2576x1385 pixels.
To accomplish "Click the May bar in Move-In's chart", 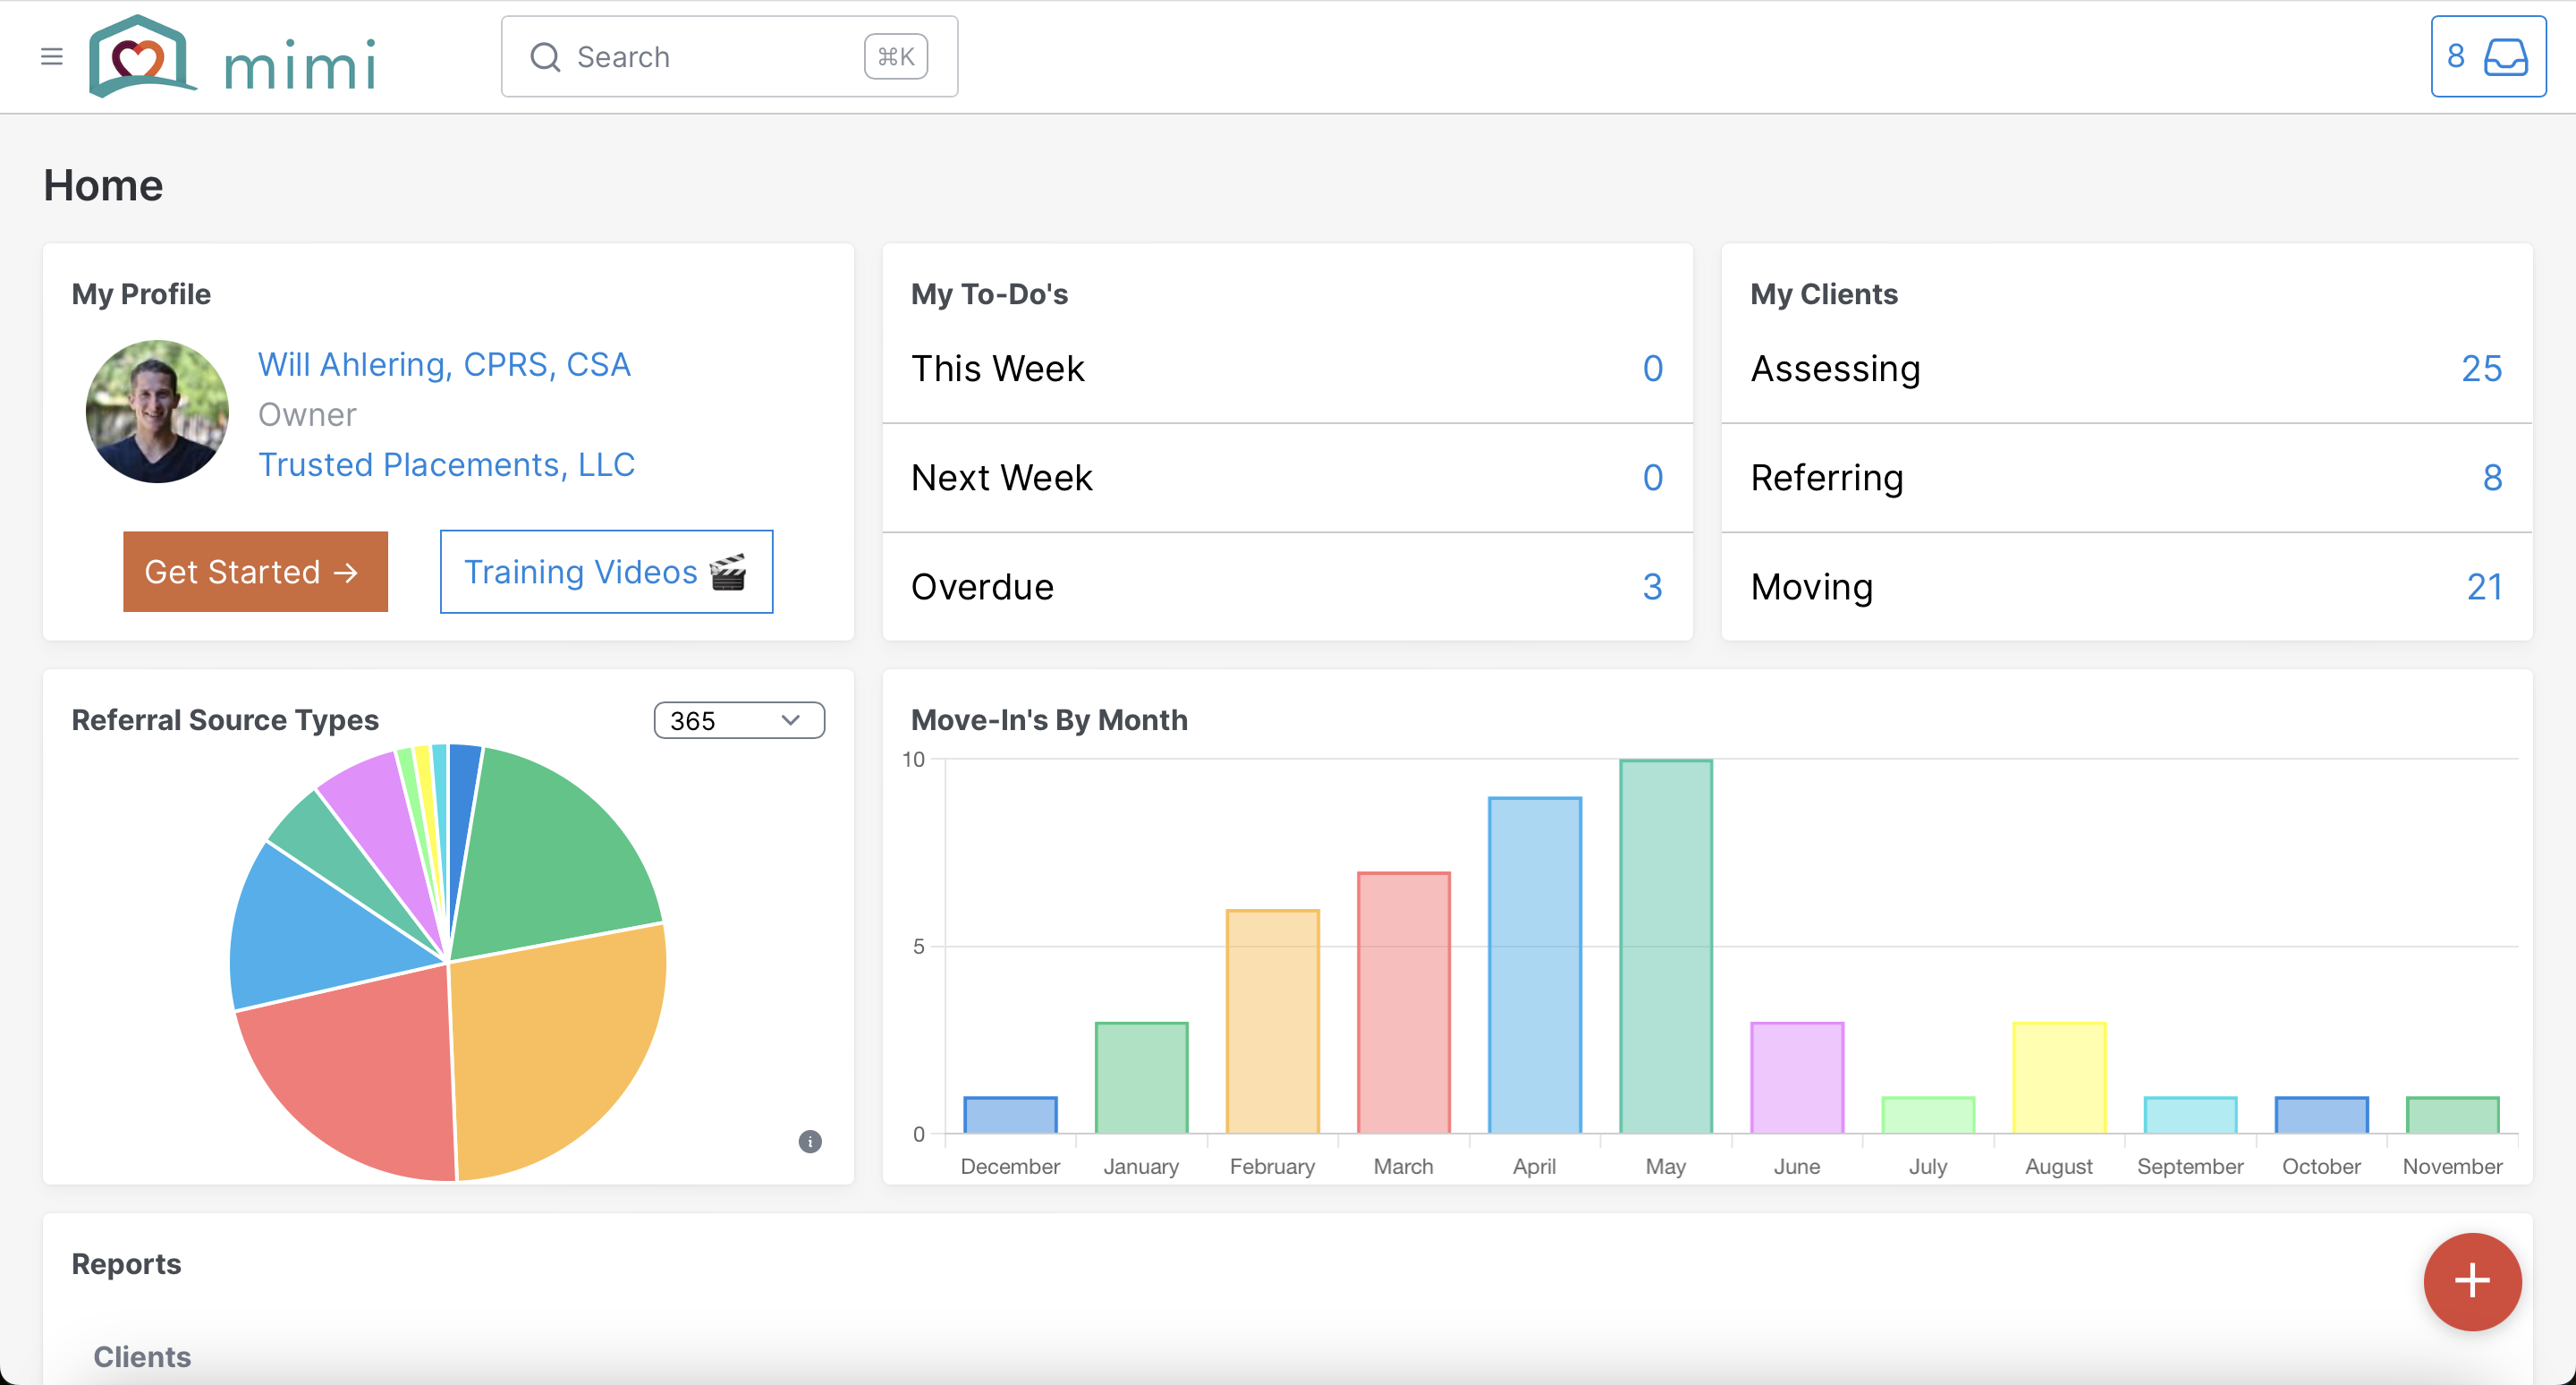I will (x=1665, y=945).
